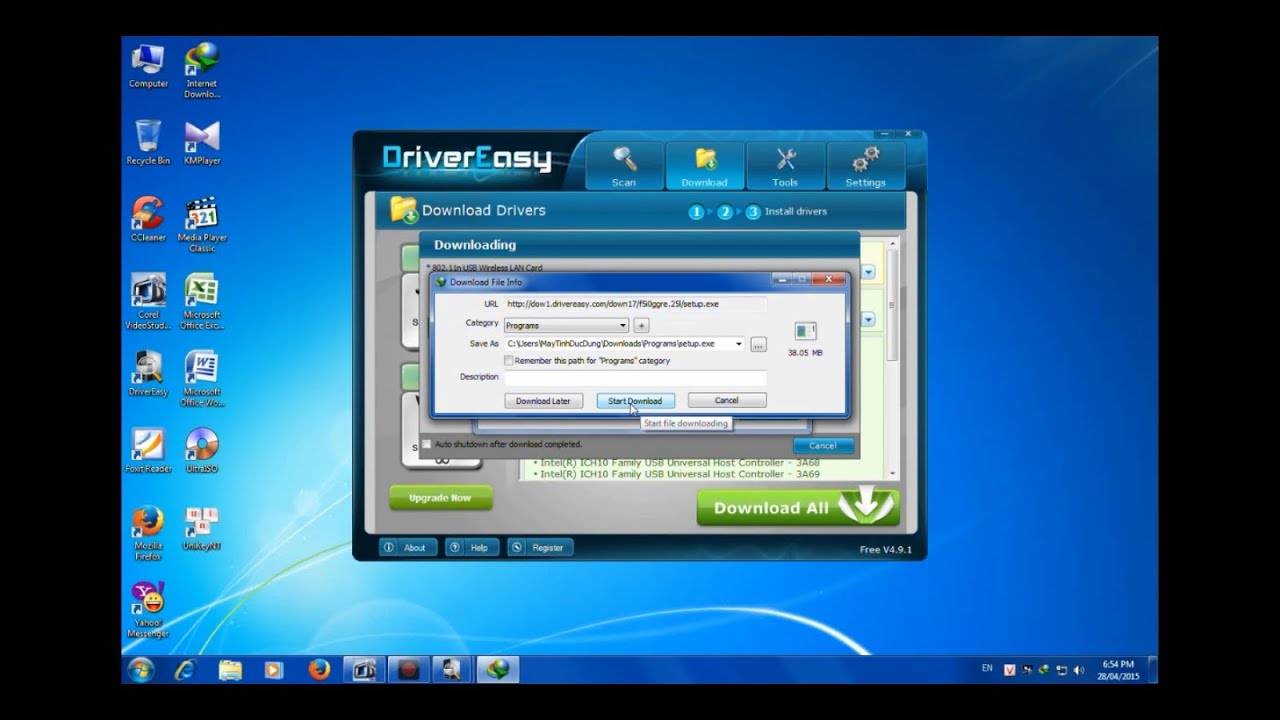The width and height of the screenshot is (1280, 720).
Task: Open the Scan tab in DriverEasy
Action: pyautogui.click(x=624, y=166)
